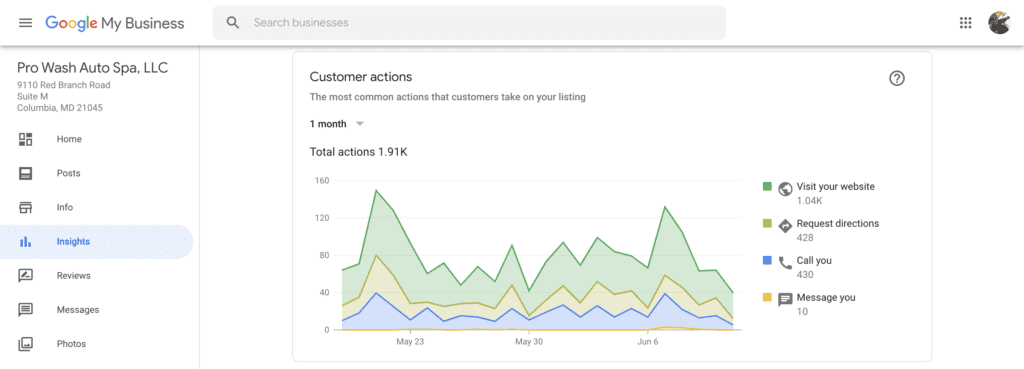Click the Info storefront icon

click(x=25, y=208)
